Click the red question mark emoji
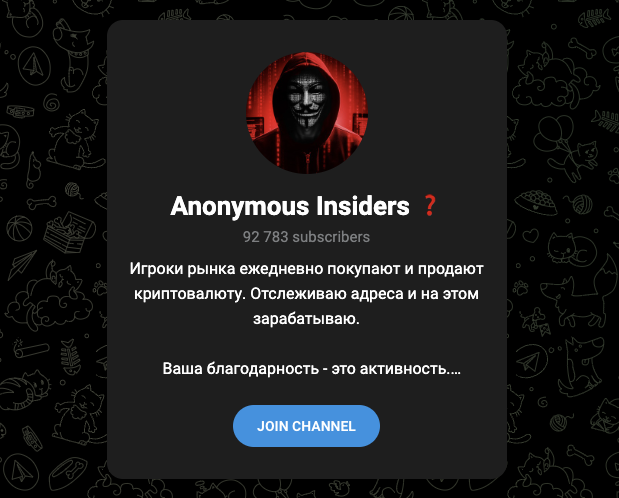Viewport: 619px width, 498px height. [430, 206]
